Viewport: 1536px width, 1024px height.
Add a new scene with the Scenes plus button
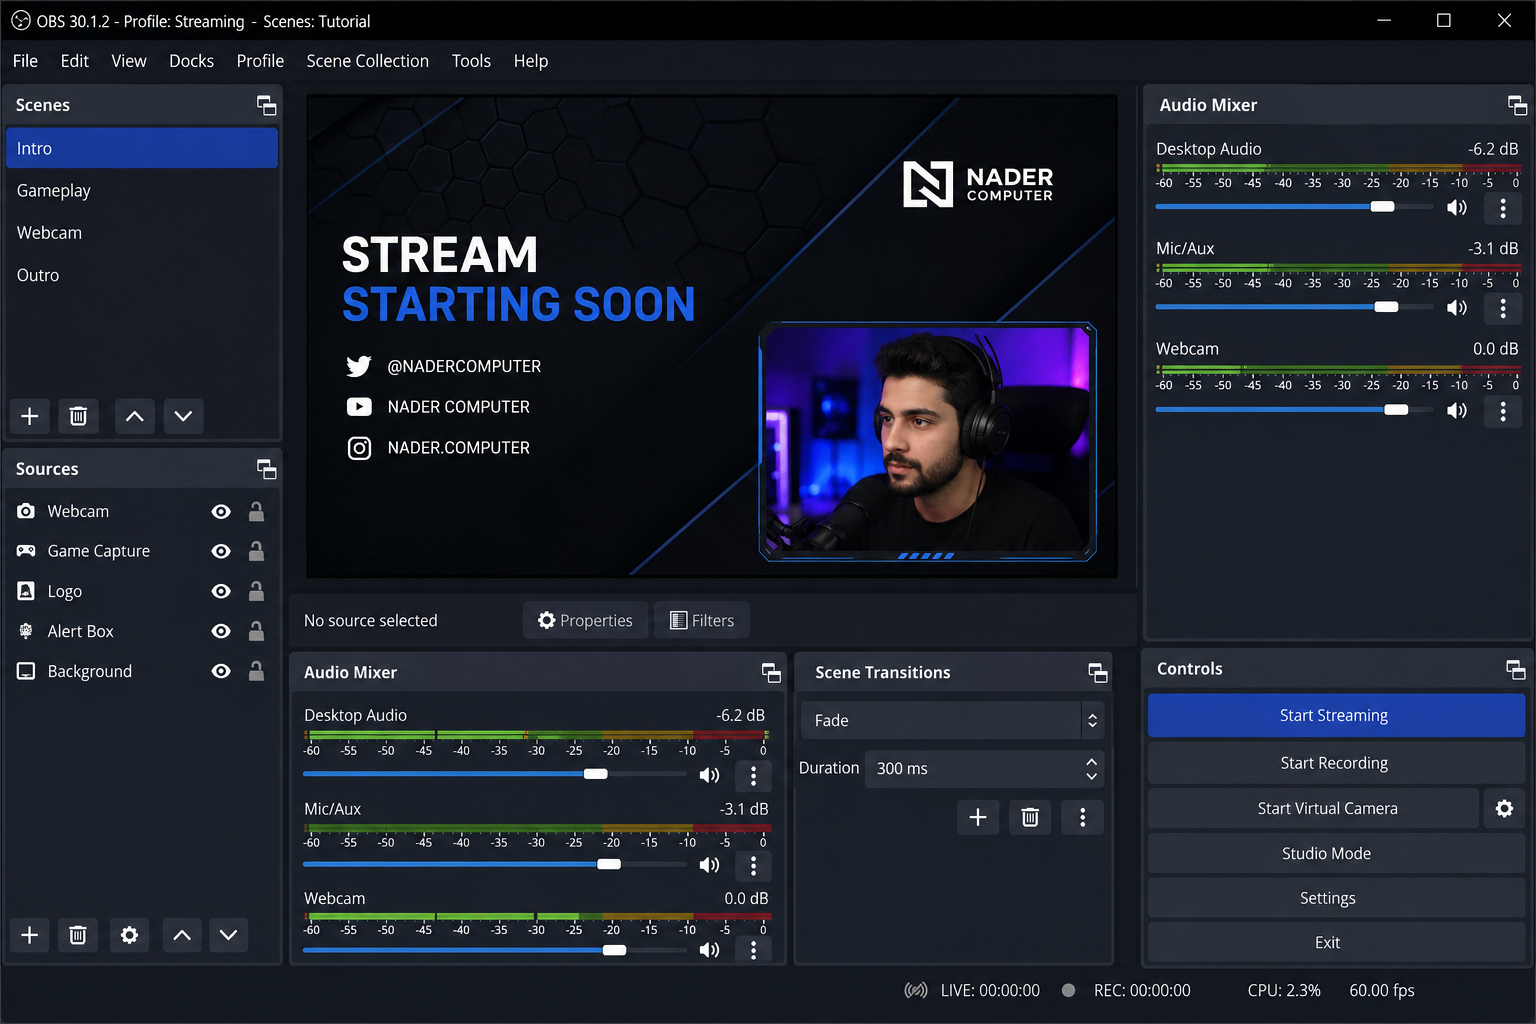(x=30, y=416)
